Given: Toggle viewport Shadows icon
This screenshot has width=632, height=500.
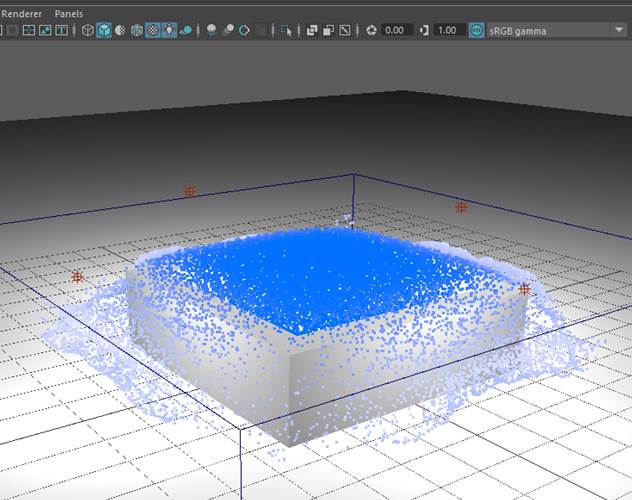Looking at the screenshot, I should click(x=186, y=30).
